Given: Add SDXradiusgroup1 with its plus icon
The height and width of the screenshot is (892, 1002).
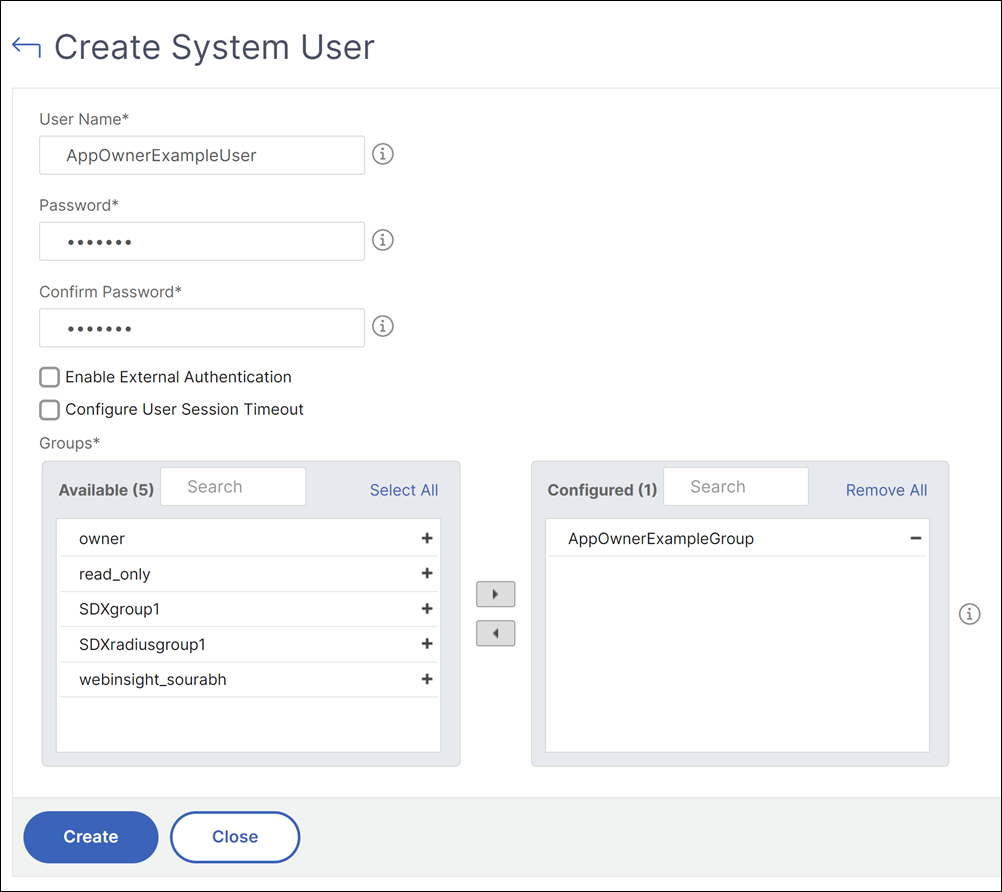Looking at the screenshot, I should click(x=427, y=643).
